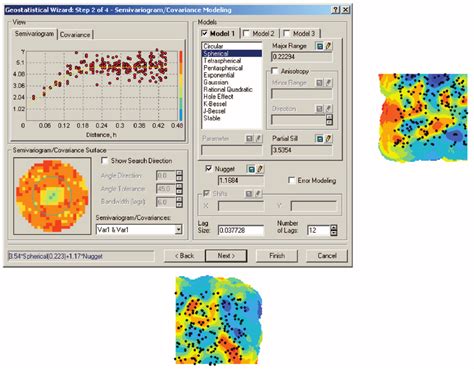This screenshot has width=474, height=369.
Task: Click the Minor Range pencil icon
Action: 328,82
